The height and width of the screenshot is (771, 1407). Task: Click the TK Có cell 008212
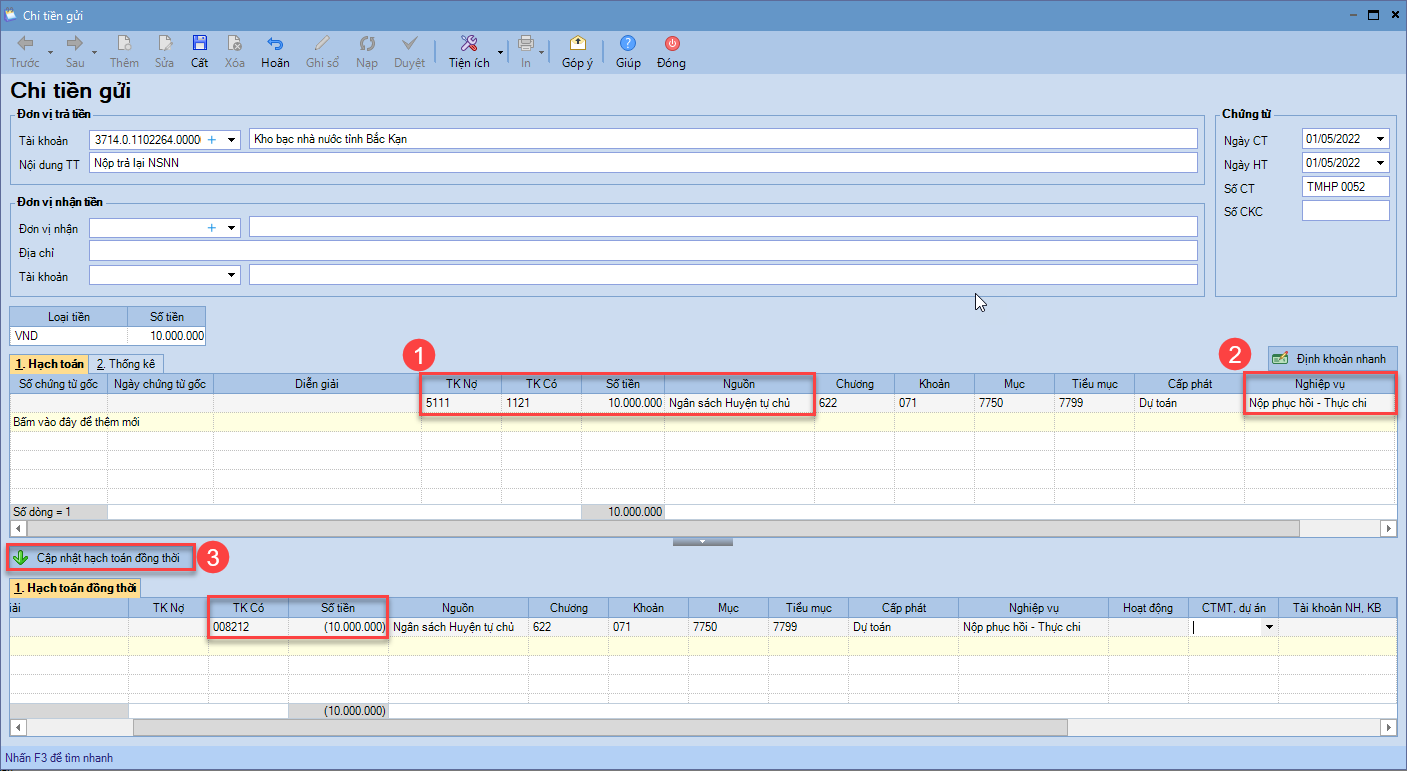pyautogui.click(x=249, y=627)
